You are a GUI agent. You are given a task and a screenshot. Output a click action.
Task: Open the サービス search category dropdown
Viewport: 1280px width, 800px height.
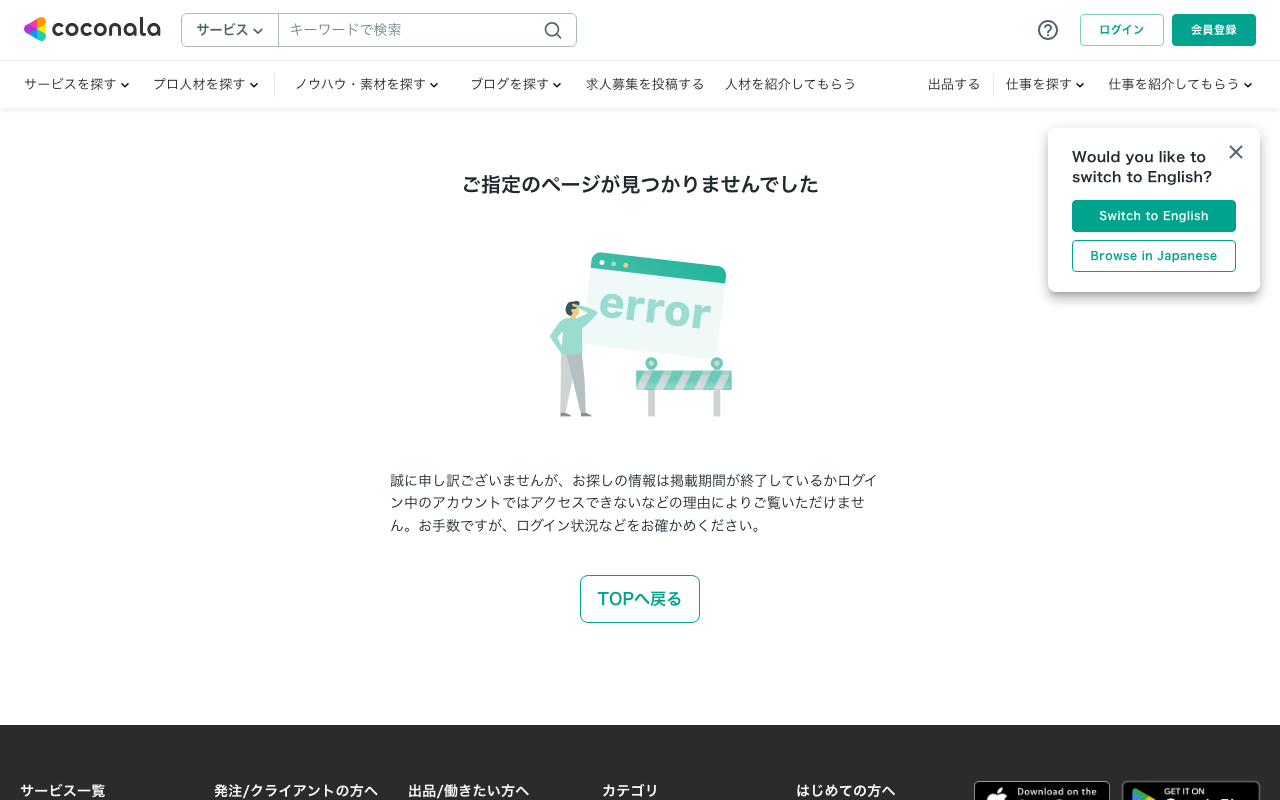click(x=230, y=30)
